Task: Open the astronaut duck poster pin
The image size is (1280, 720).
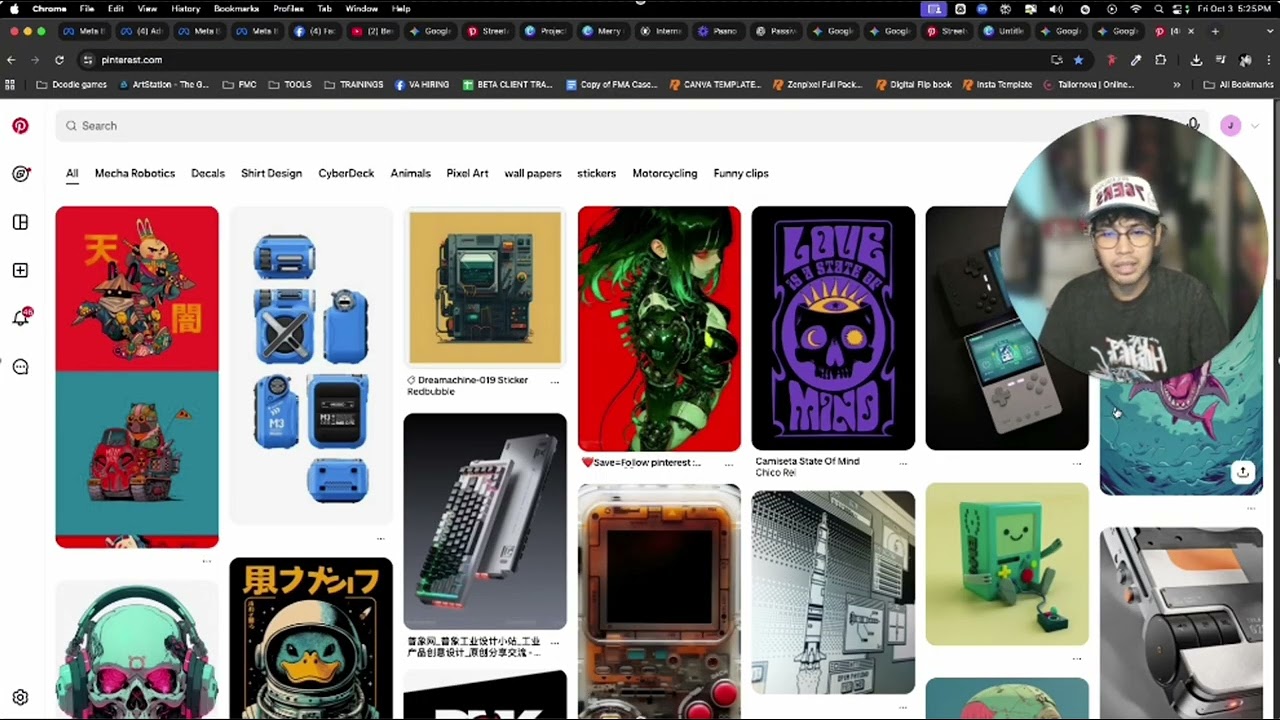Action: click(x=311, y=638)
